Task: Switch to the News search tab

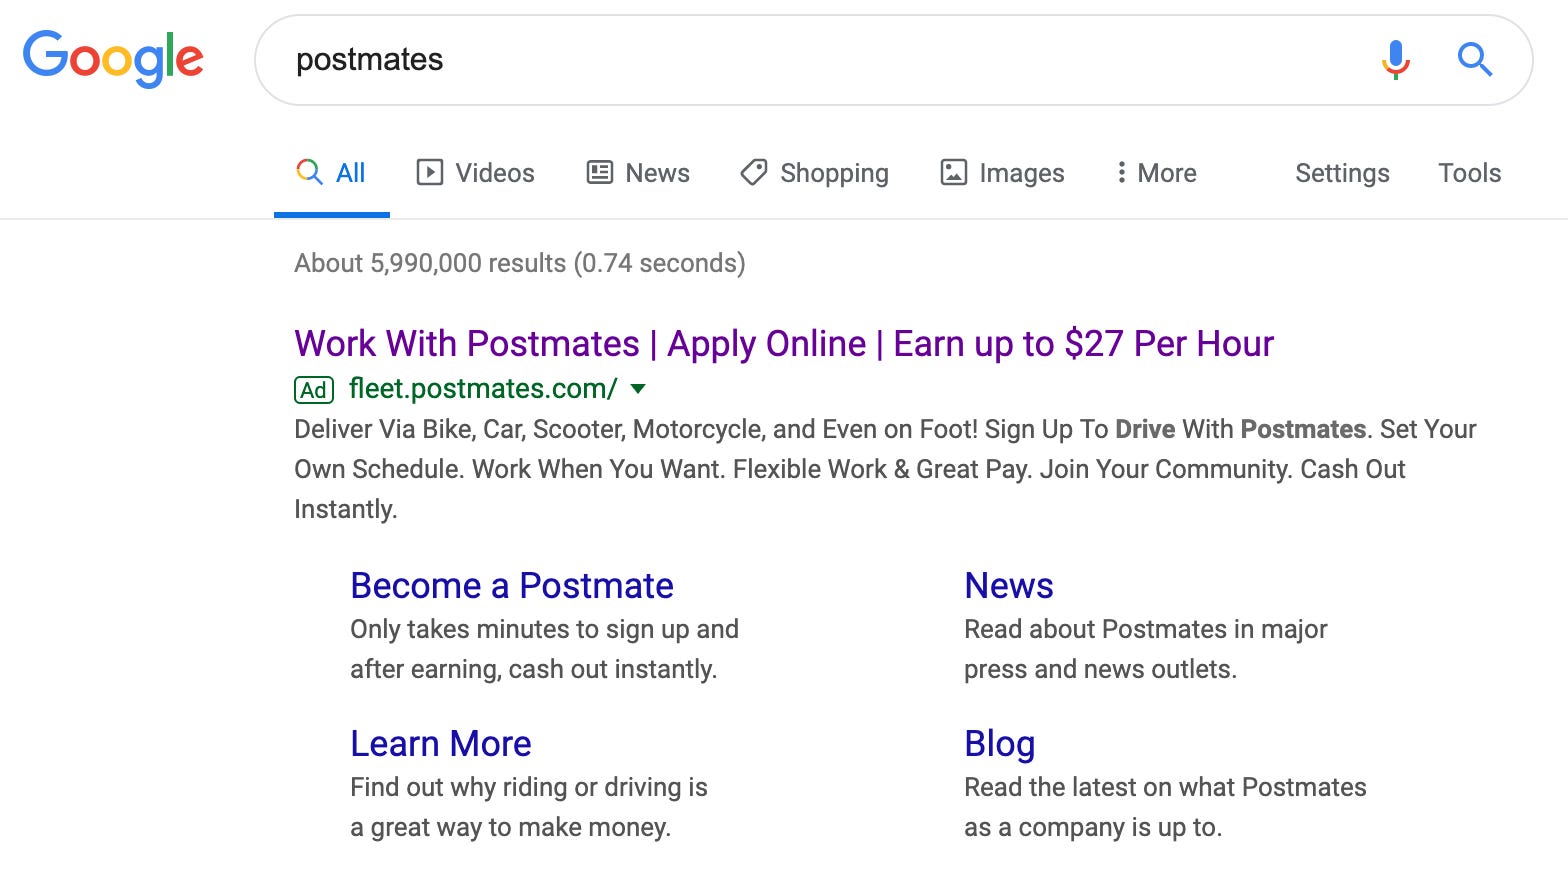Action: point(638,172)
